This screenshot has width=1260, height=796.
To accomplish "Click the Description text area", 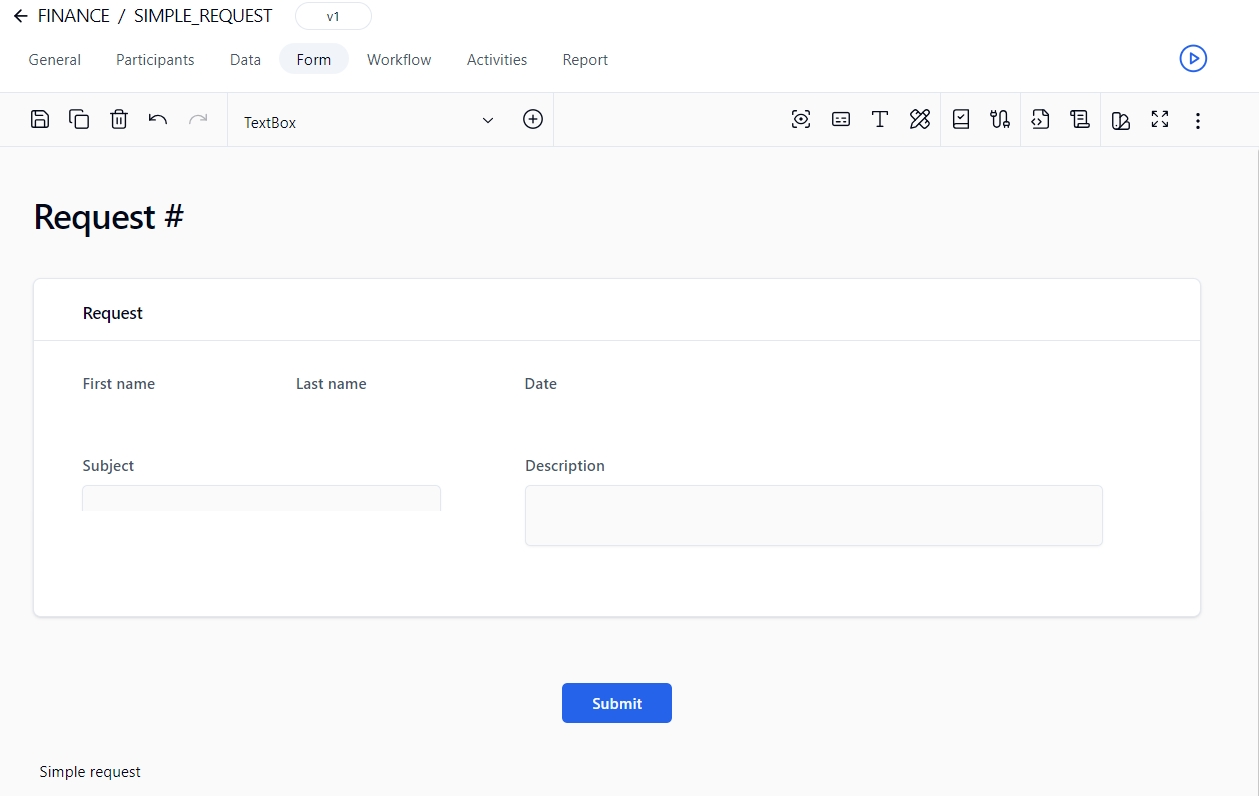I will 813,516.
